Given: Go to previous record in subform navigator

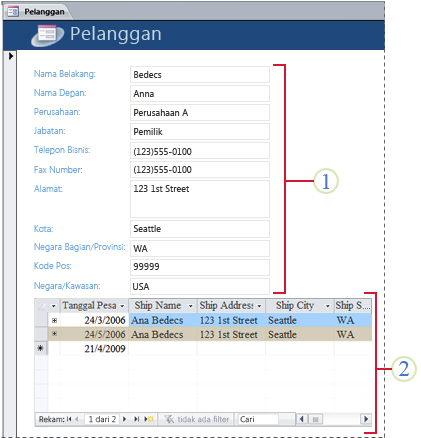Looking at the screenshot, I should 77,419.
